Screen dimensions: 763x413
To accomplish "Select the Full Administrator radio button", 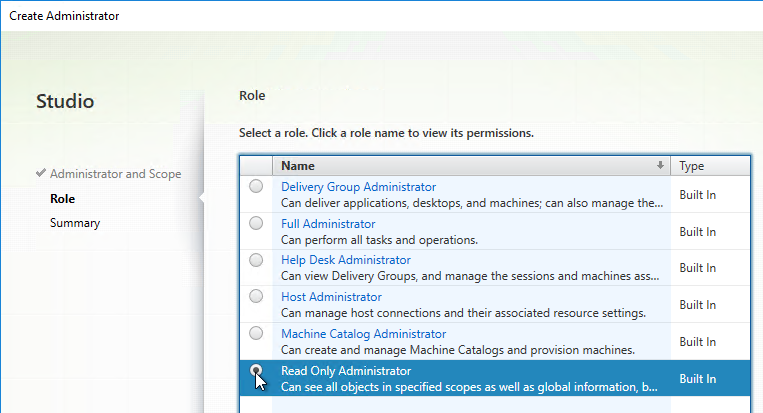I will (x=256, y=223).
